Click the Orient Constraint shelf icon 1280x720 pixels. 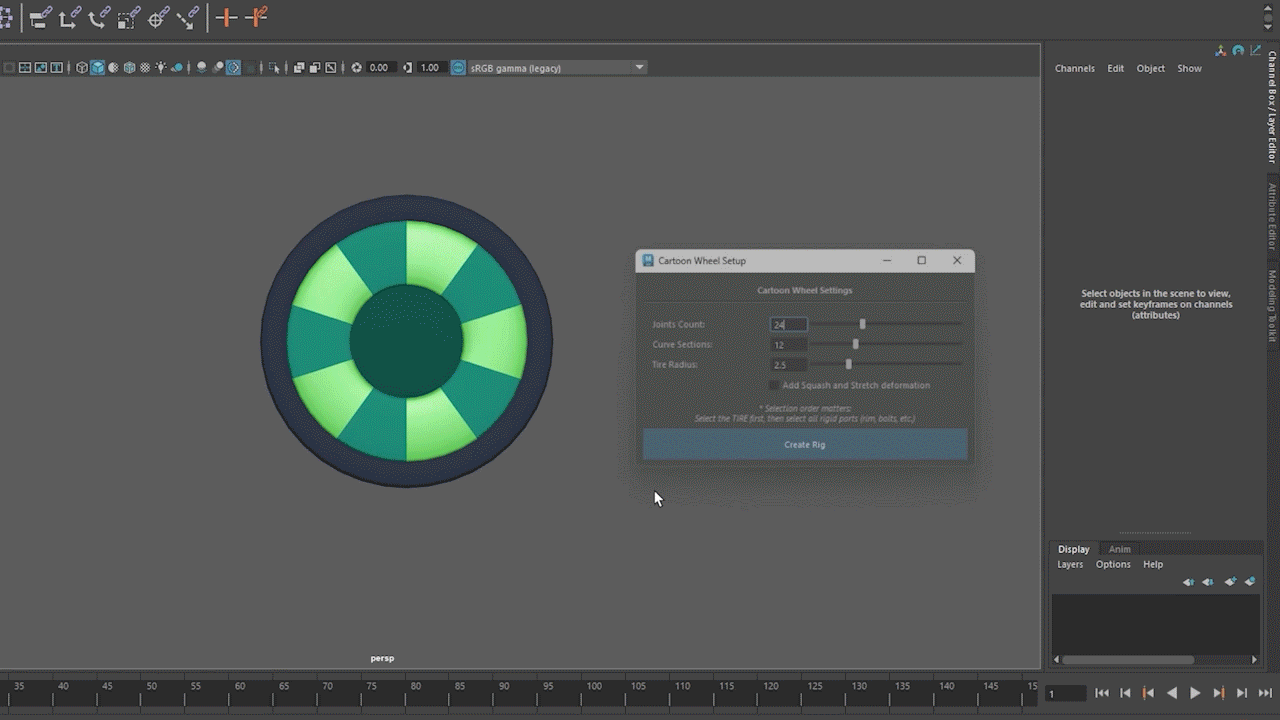98,17
